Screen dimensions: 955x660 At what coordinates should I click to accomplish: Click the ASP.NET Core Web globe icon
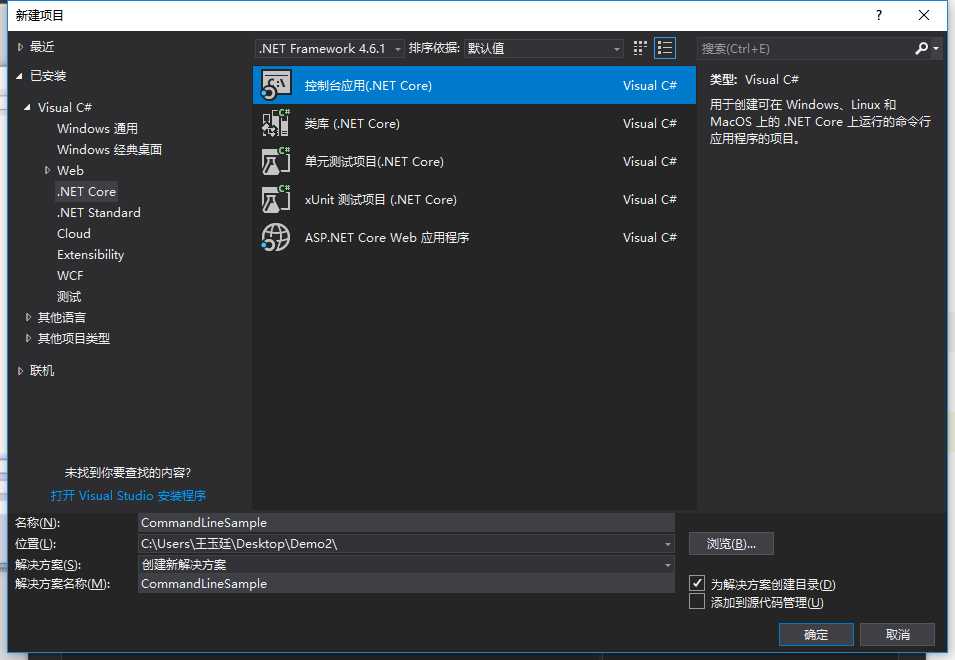(x=276, y=237)
